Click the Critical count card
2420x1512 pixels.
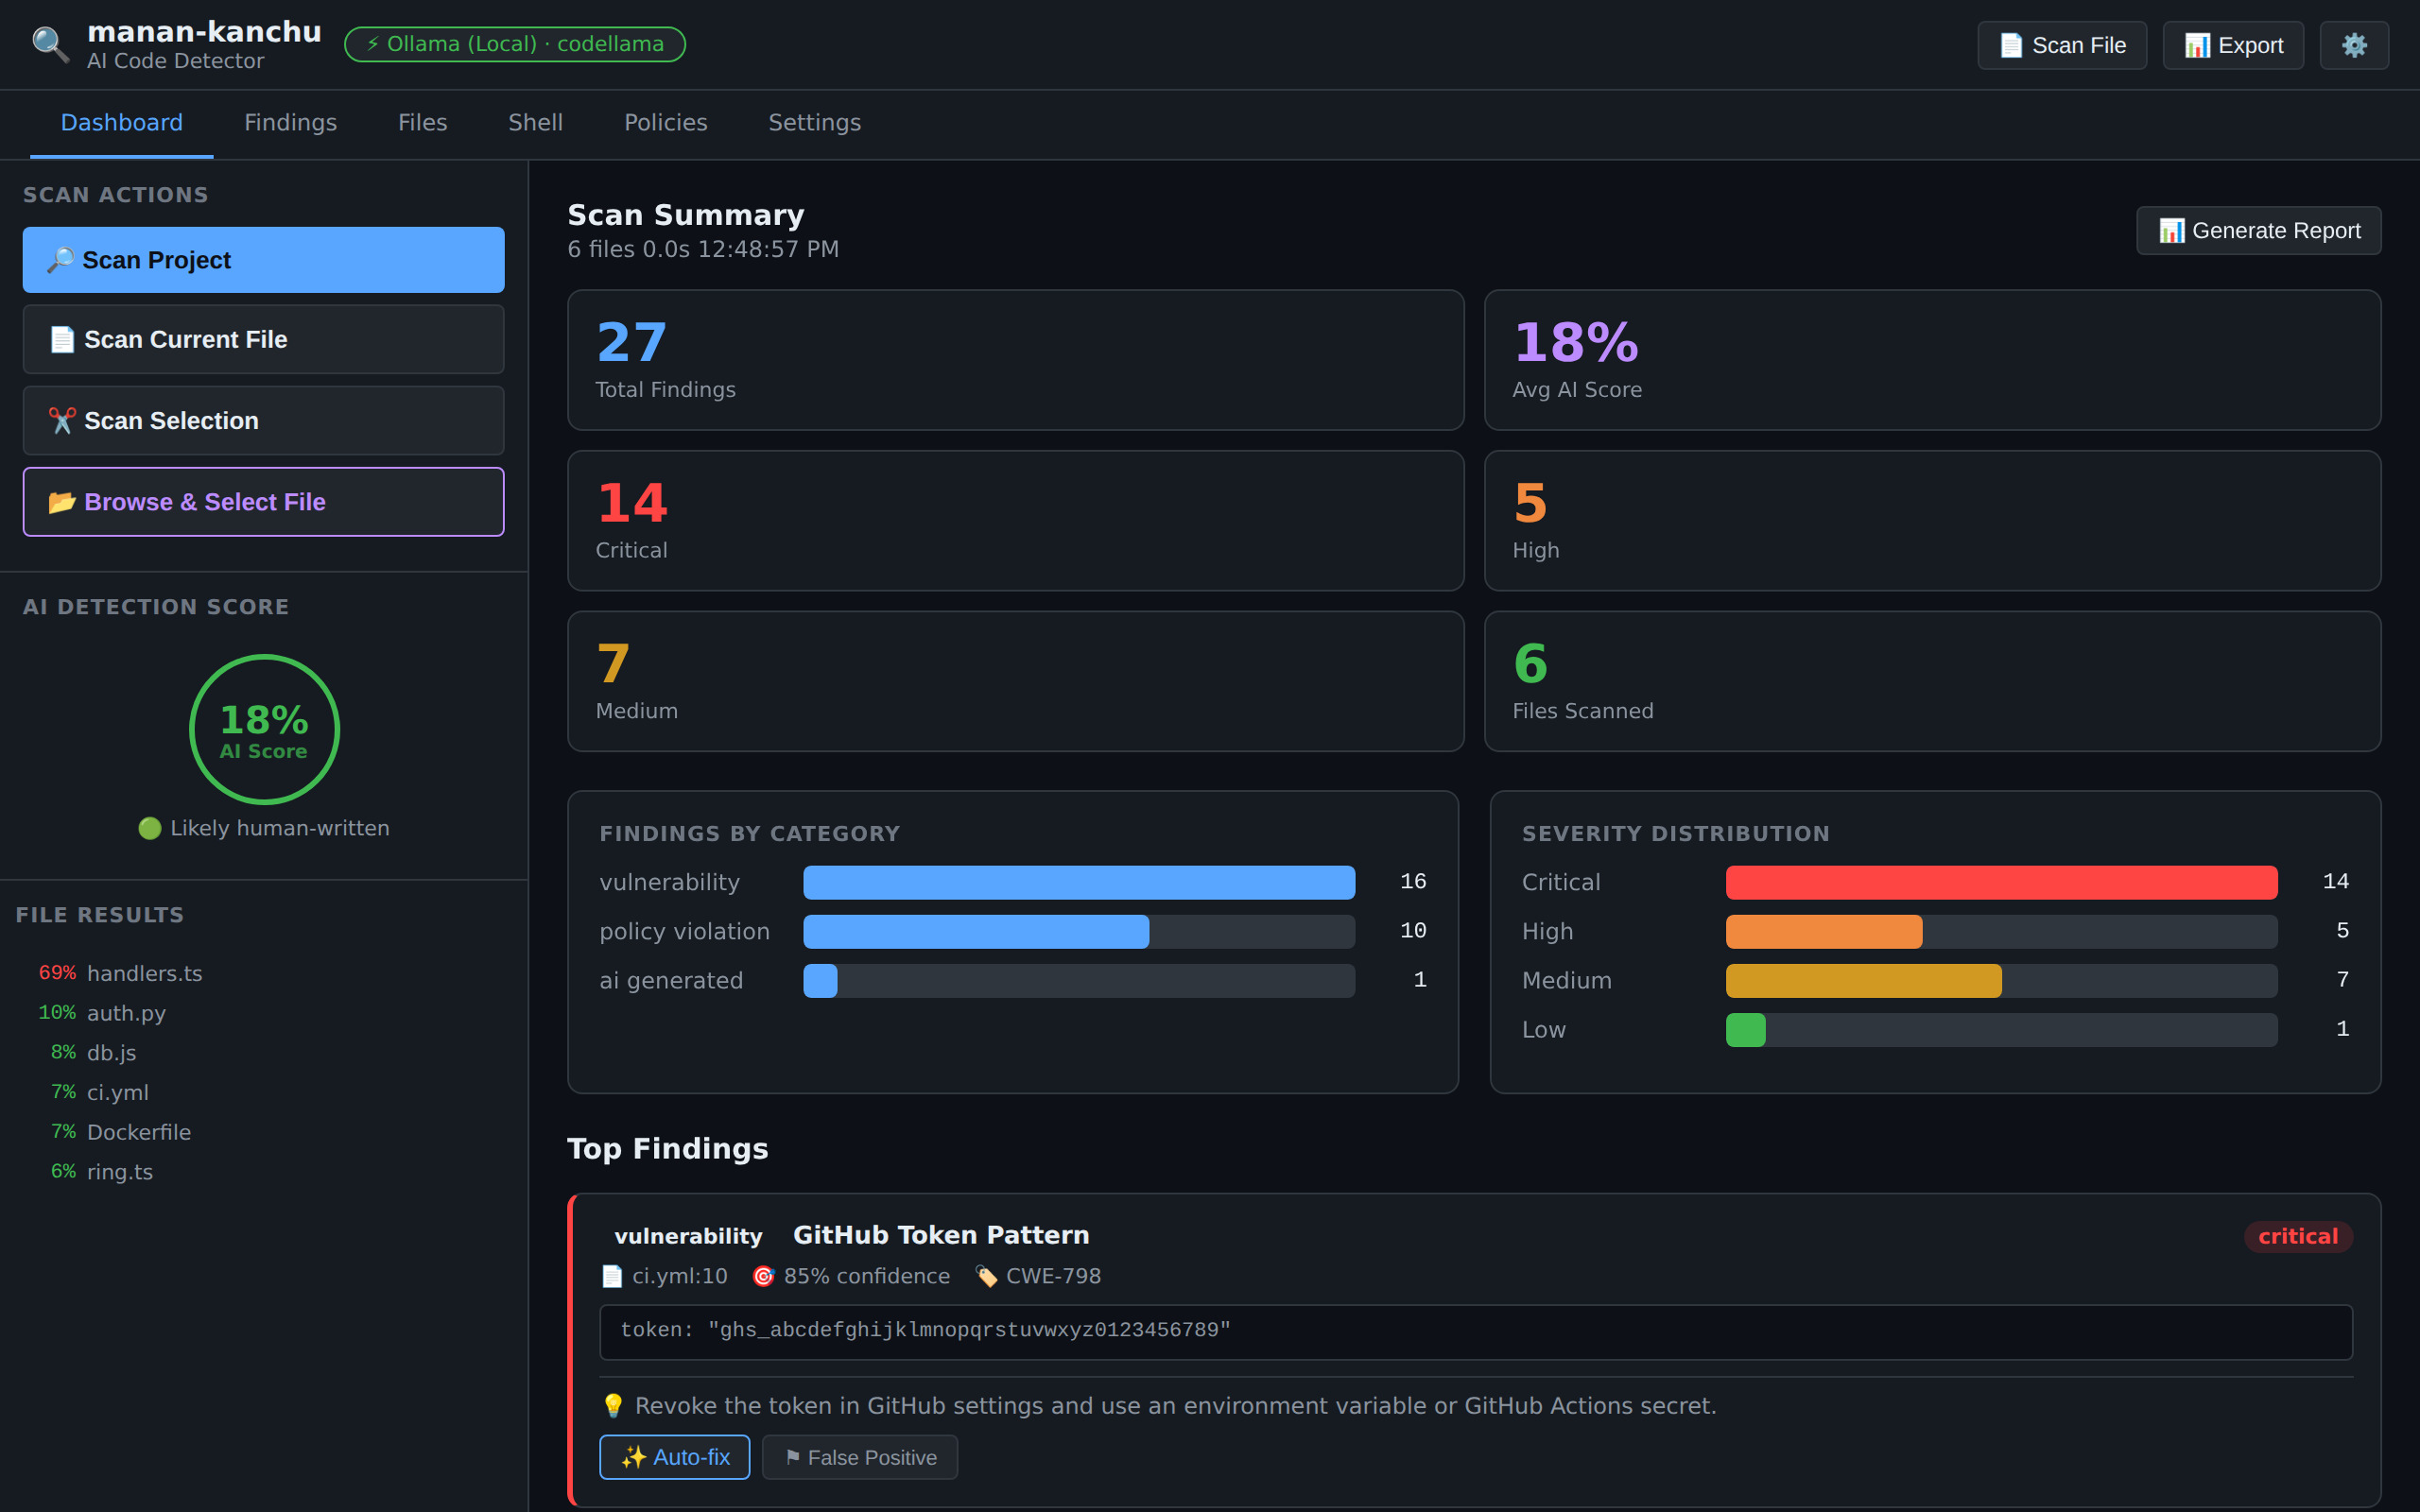[x=1015, y=521]
